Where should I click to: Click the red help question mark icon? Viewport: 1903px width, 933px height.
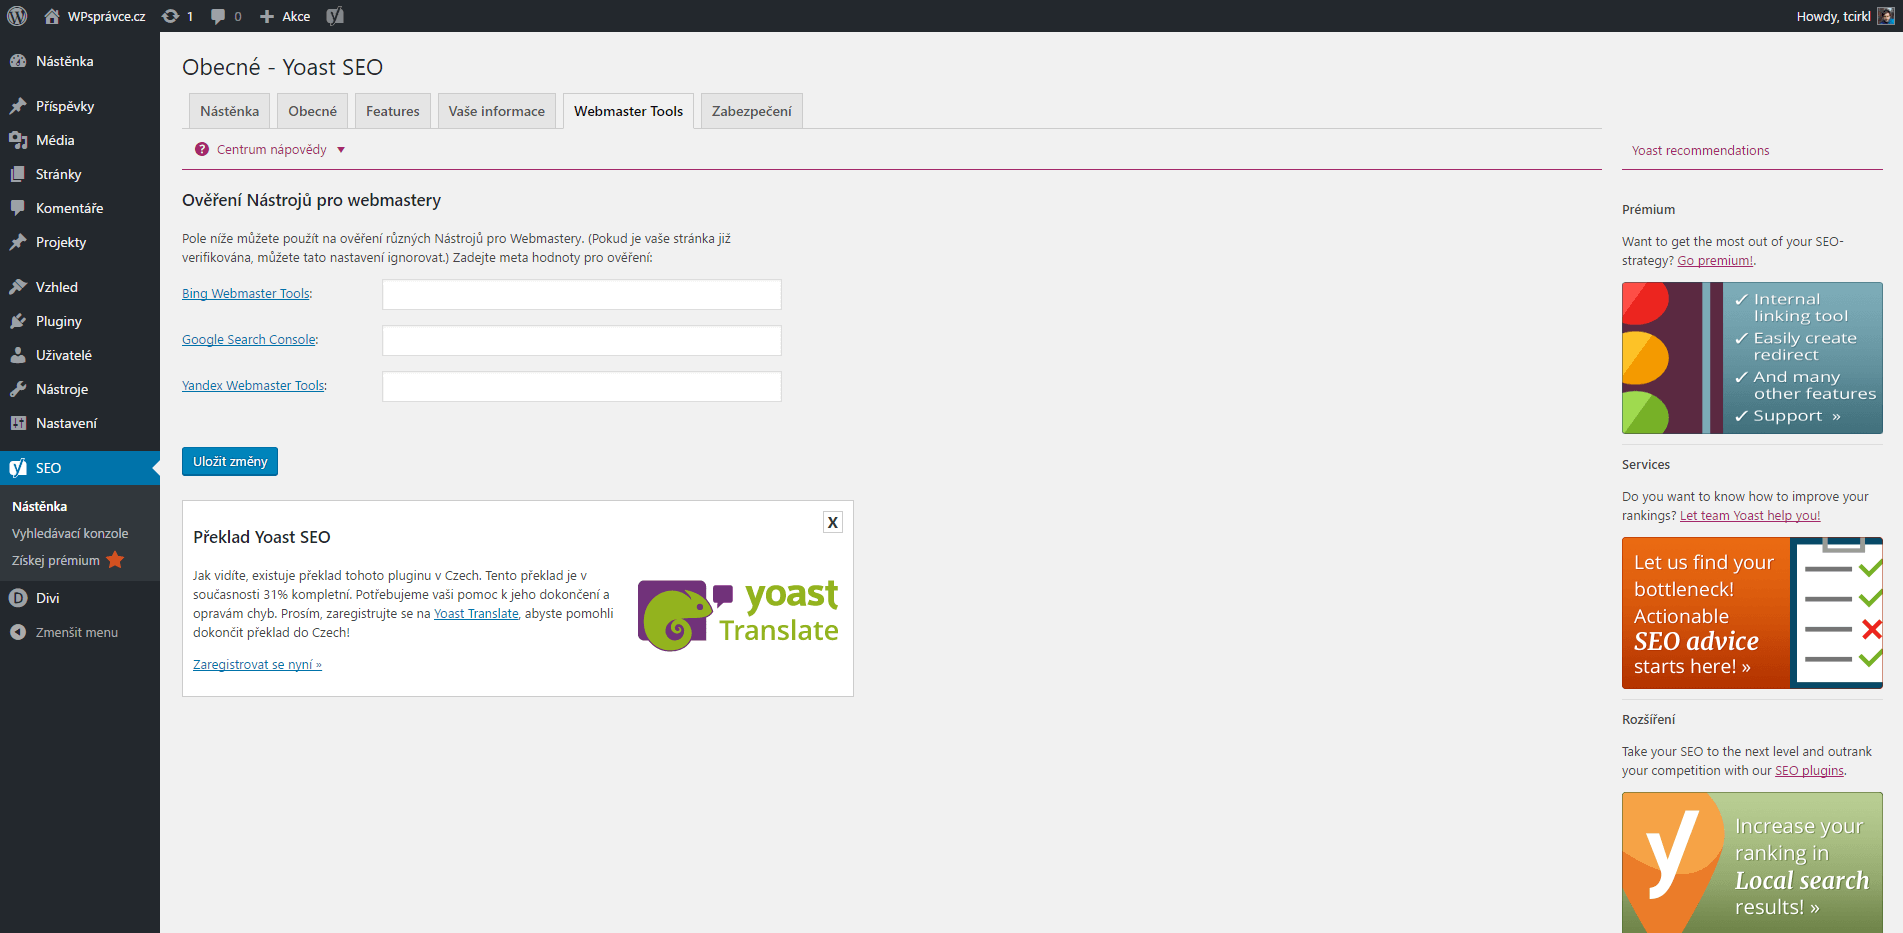click(x=202, y=149)
